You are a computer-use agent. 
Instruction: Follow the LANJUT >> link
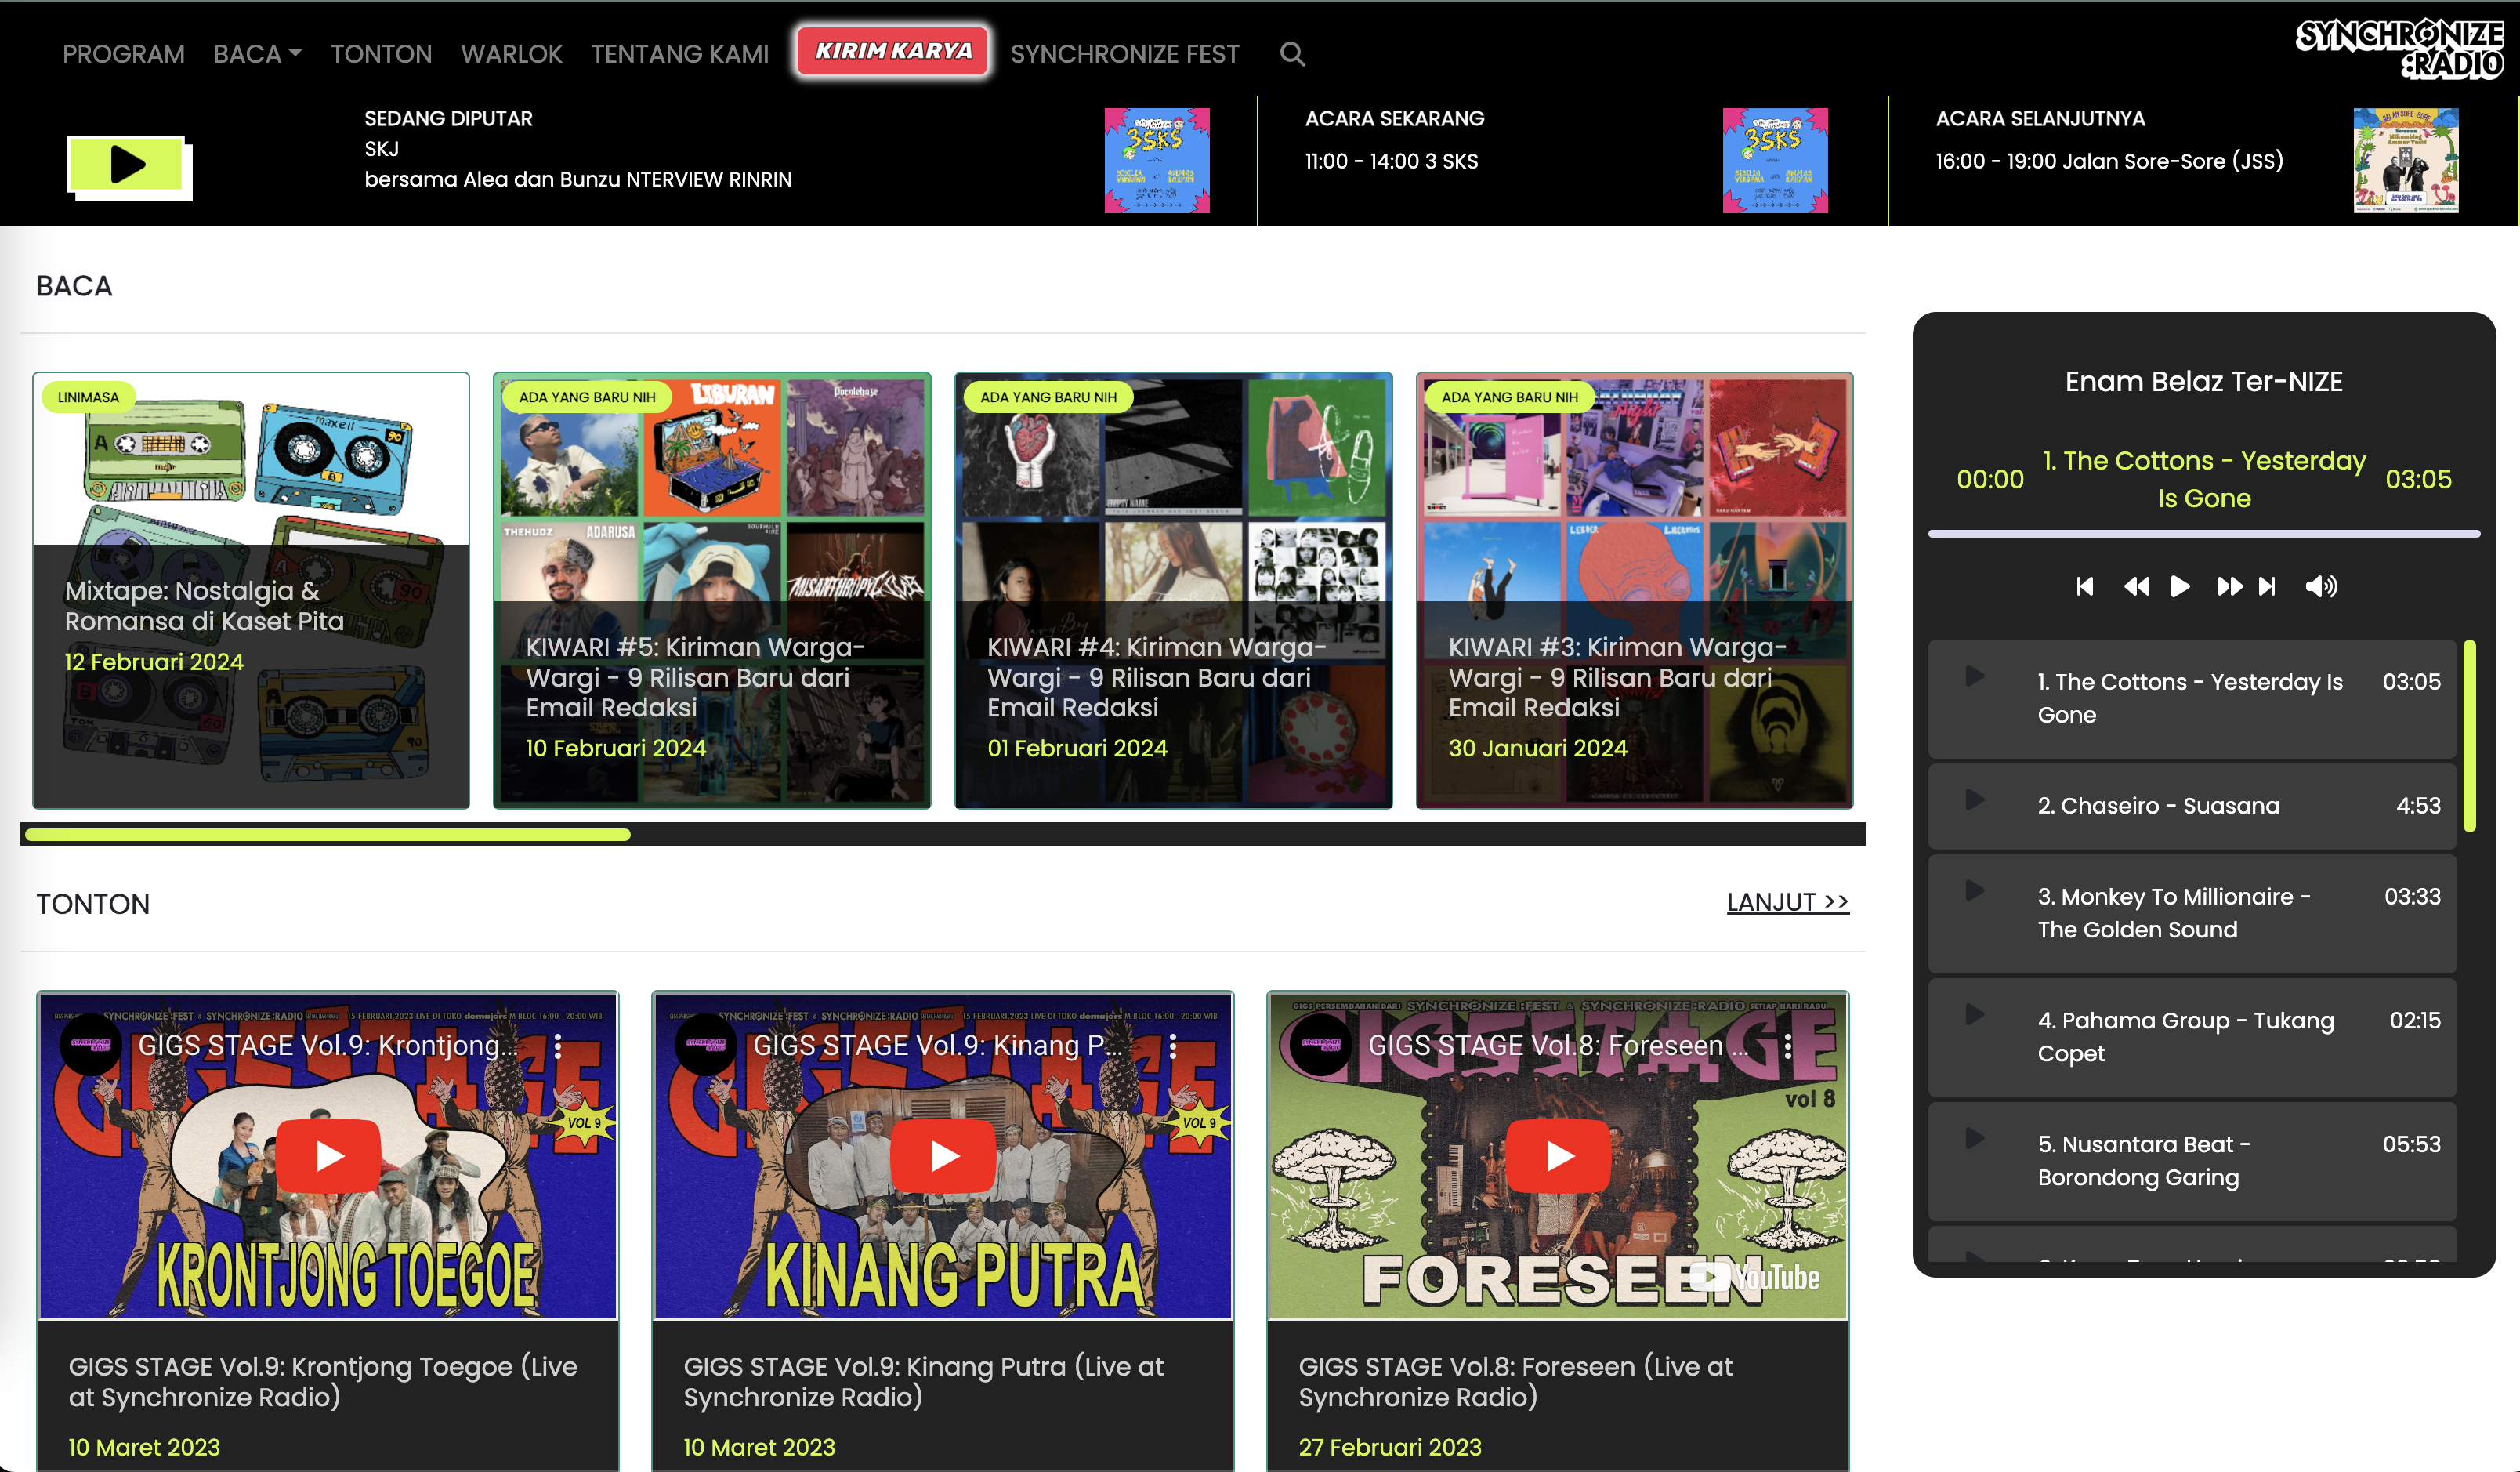[x=1787, y=902]
